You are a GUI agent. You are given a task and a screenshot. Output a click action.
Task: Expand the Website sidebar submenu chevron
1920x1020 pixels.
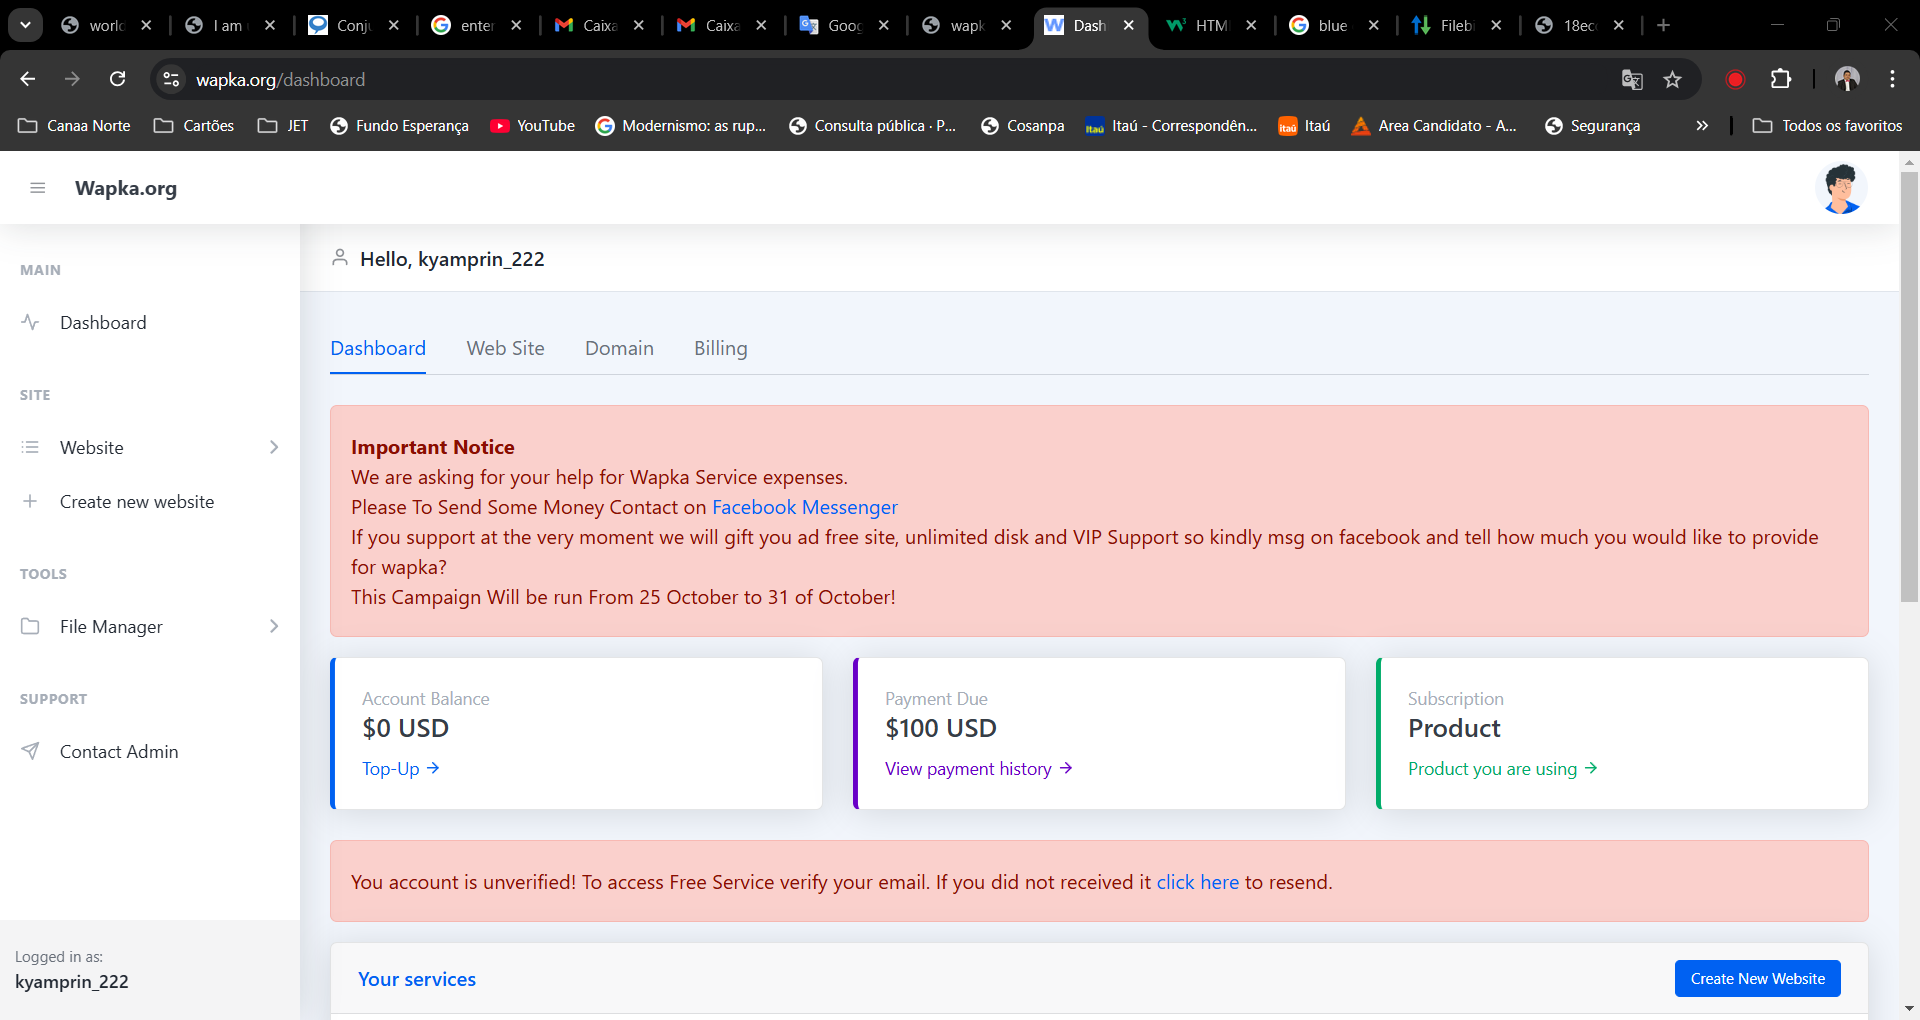pyautogui.click(x=274, y=447)
